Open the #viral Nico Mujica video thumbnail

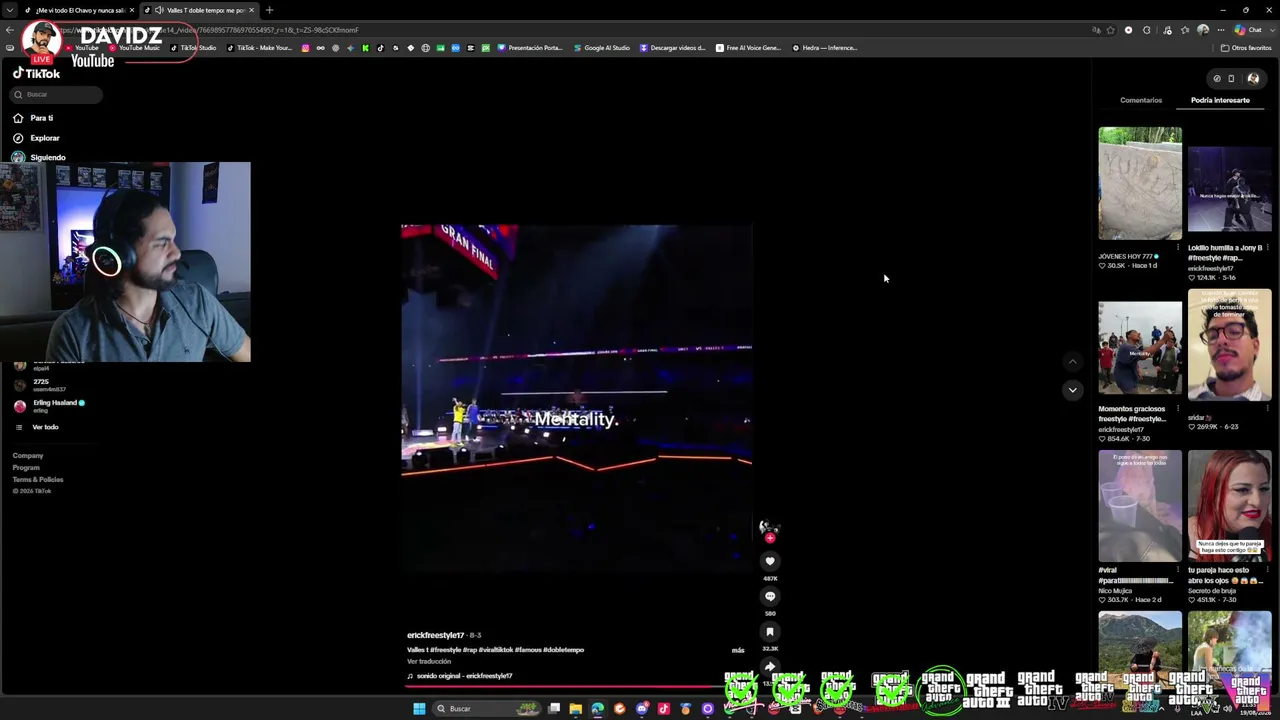pos(1140,506)
